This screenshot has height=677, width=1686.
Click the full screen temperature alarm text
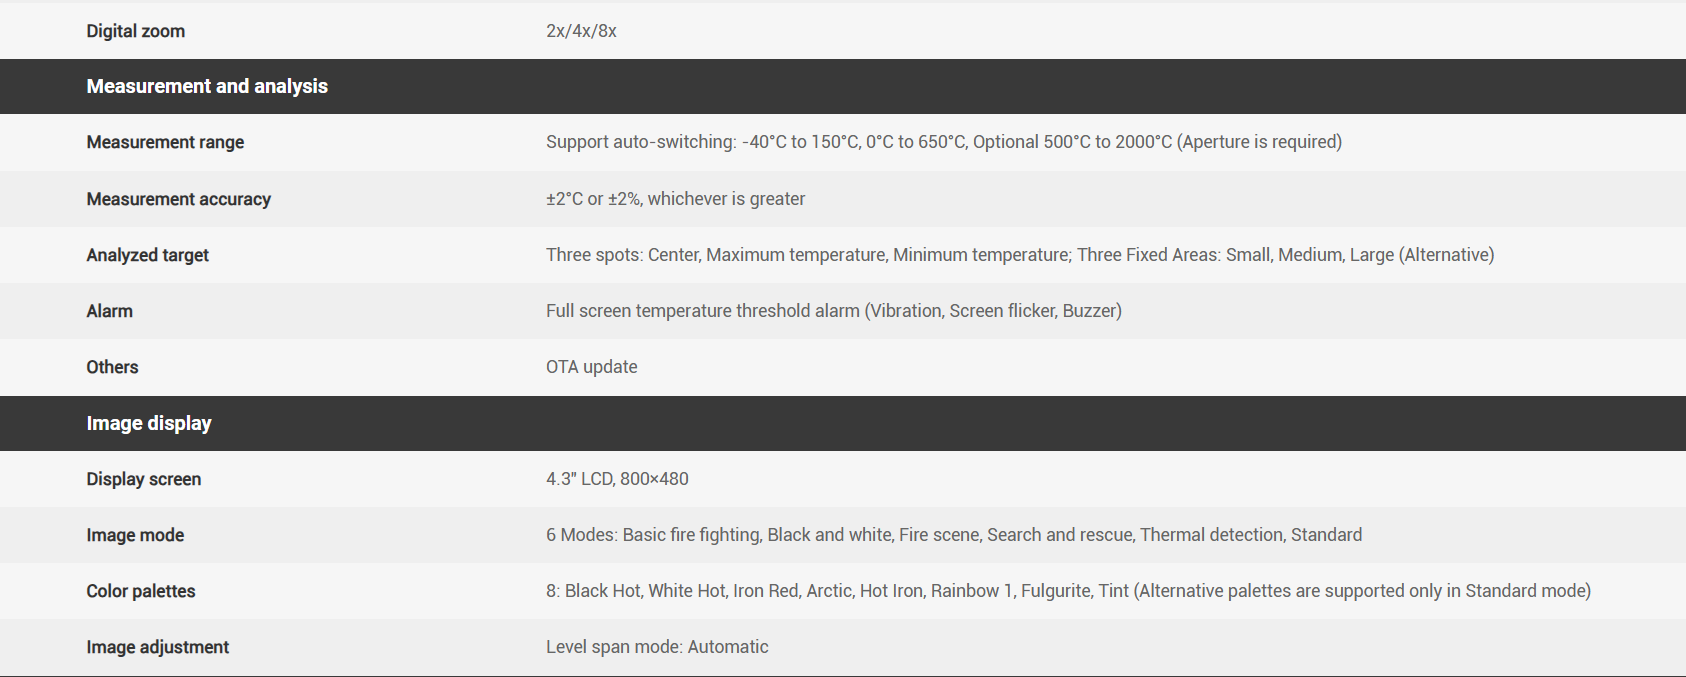(x=833, y=311)
